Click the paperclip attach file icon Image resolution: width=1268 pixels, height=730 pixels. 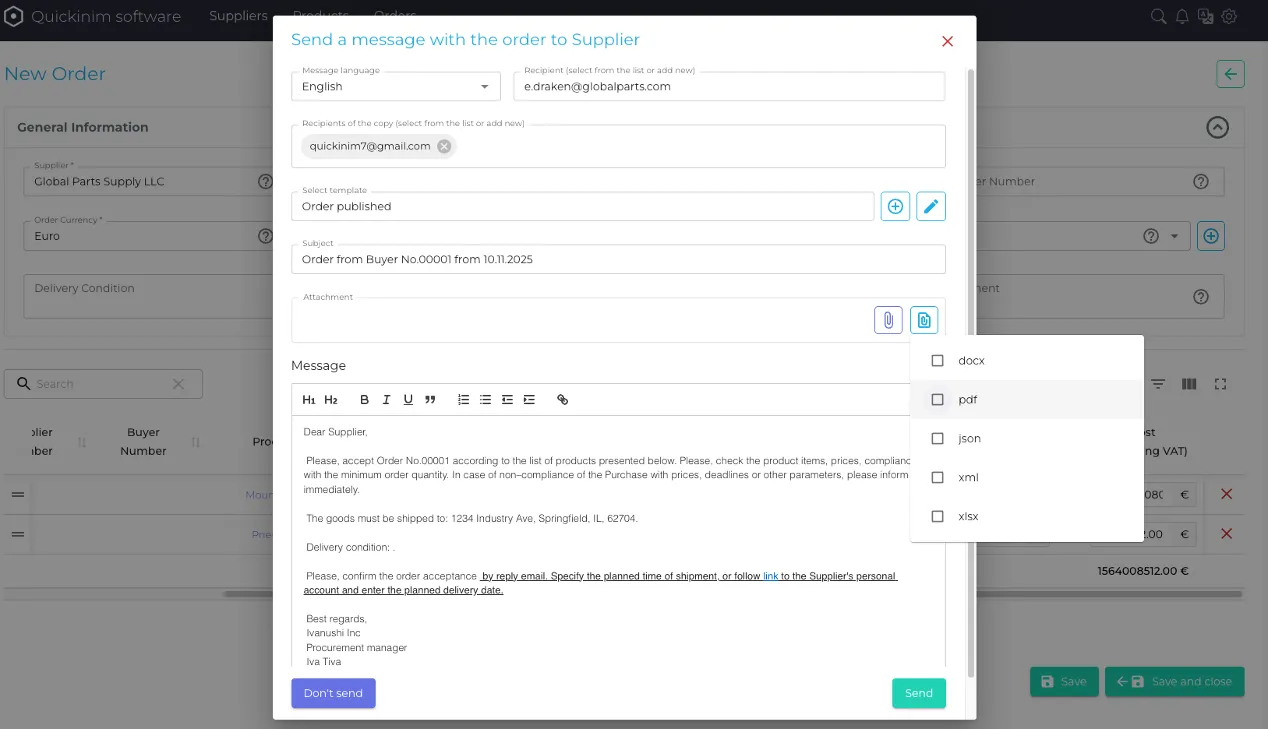click(x=888, y=320)
